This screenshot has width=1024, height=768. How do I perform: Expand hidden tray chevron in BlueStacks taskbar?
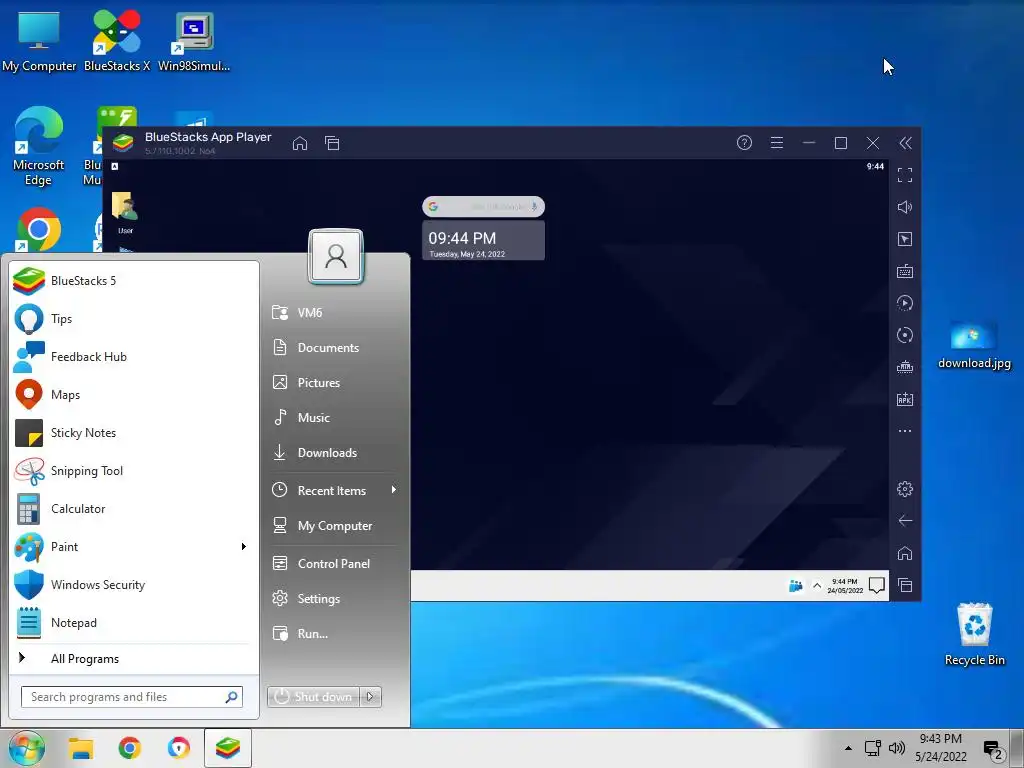click(x=816, y=586)
